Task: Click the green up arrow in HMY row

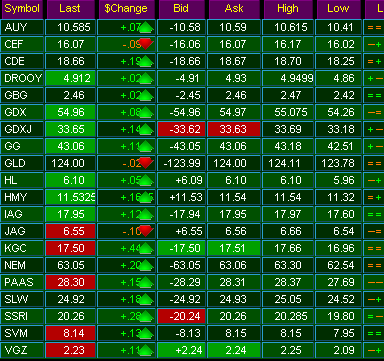Action: point(146,197)
